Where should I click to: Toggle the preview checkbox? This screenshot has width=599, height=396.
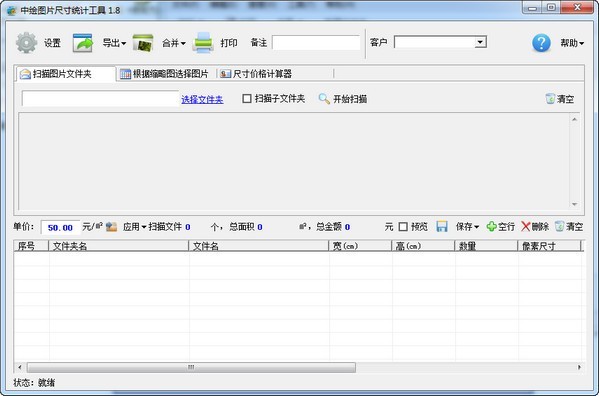point(403,227)
